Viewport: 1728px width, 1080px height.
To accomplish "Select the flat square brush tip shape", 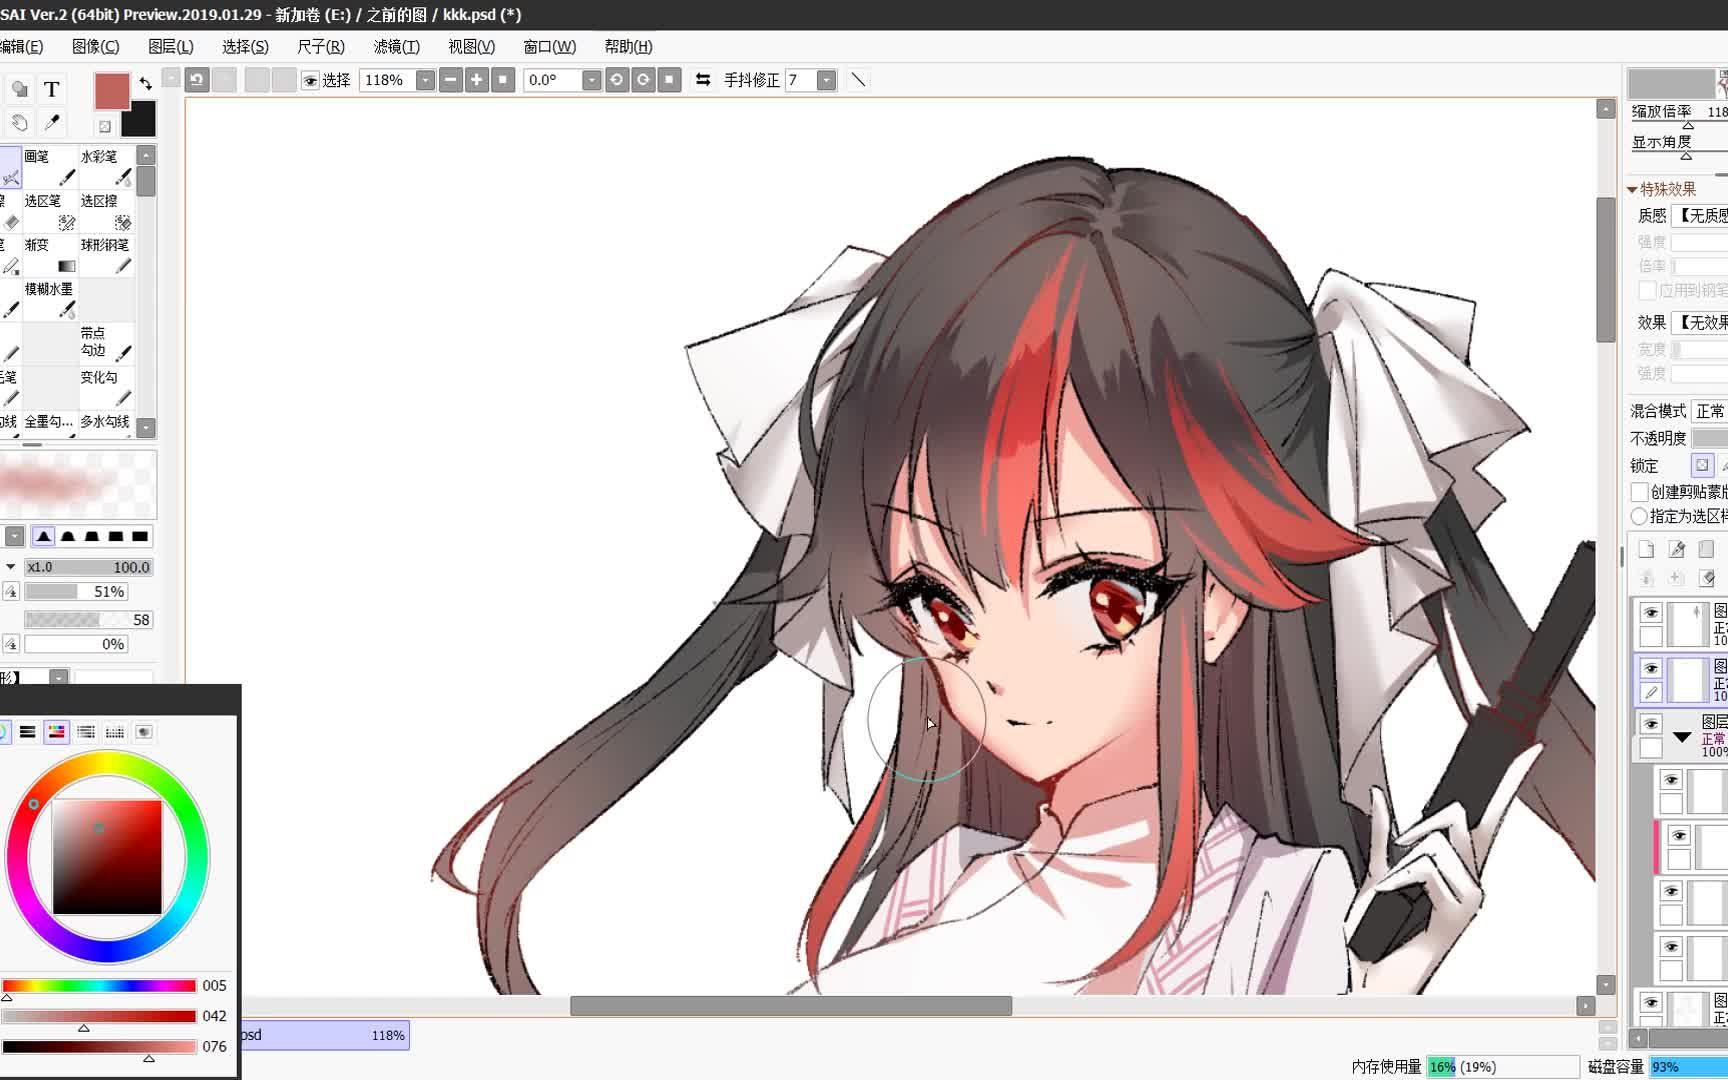I will coord(140,537).
